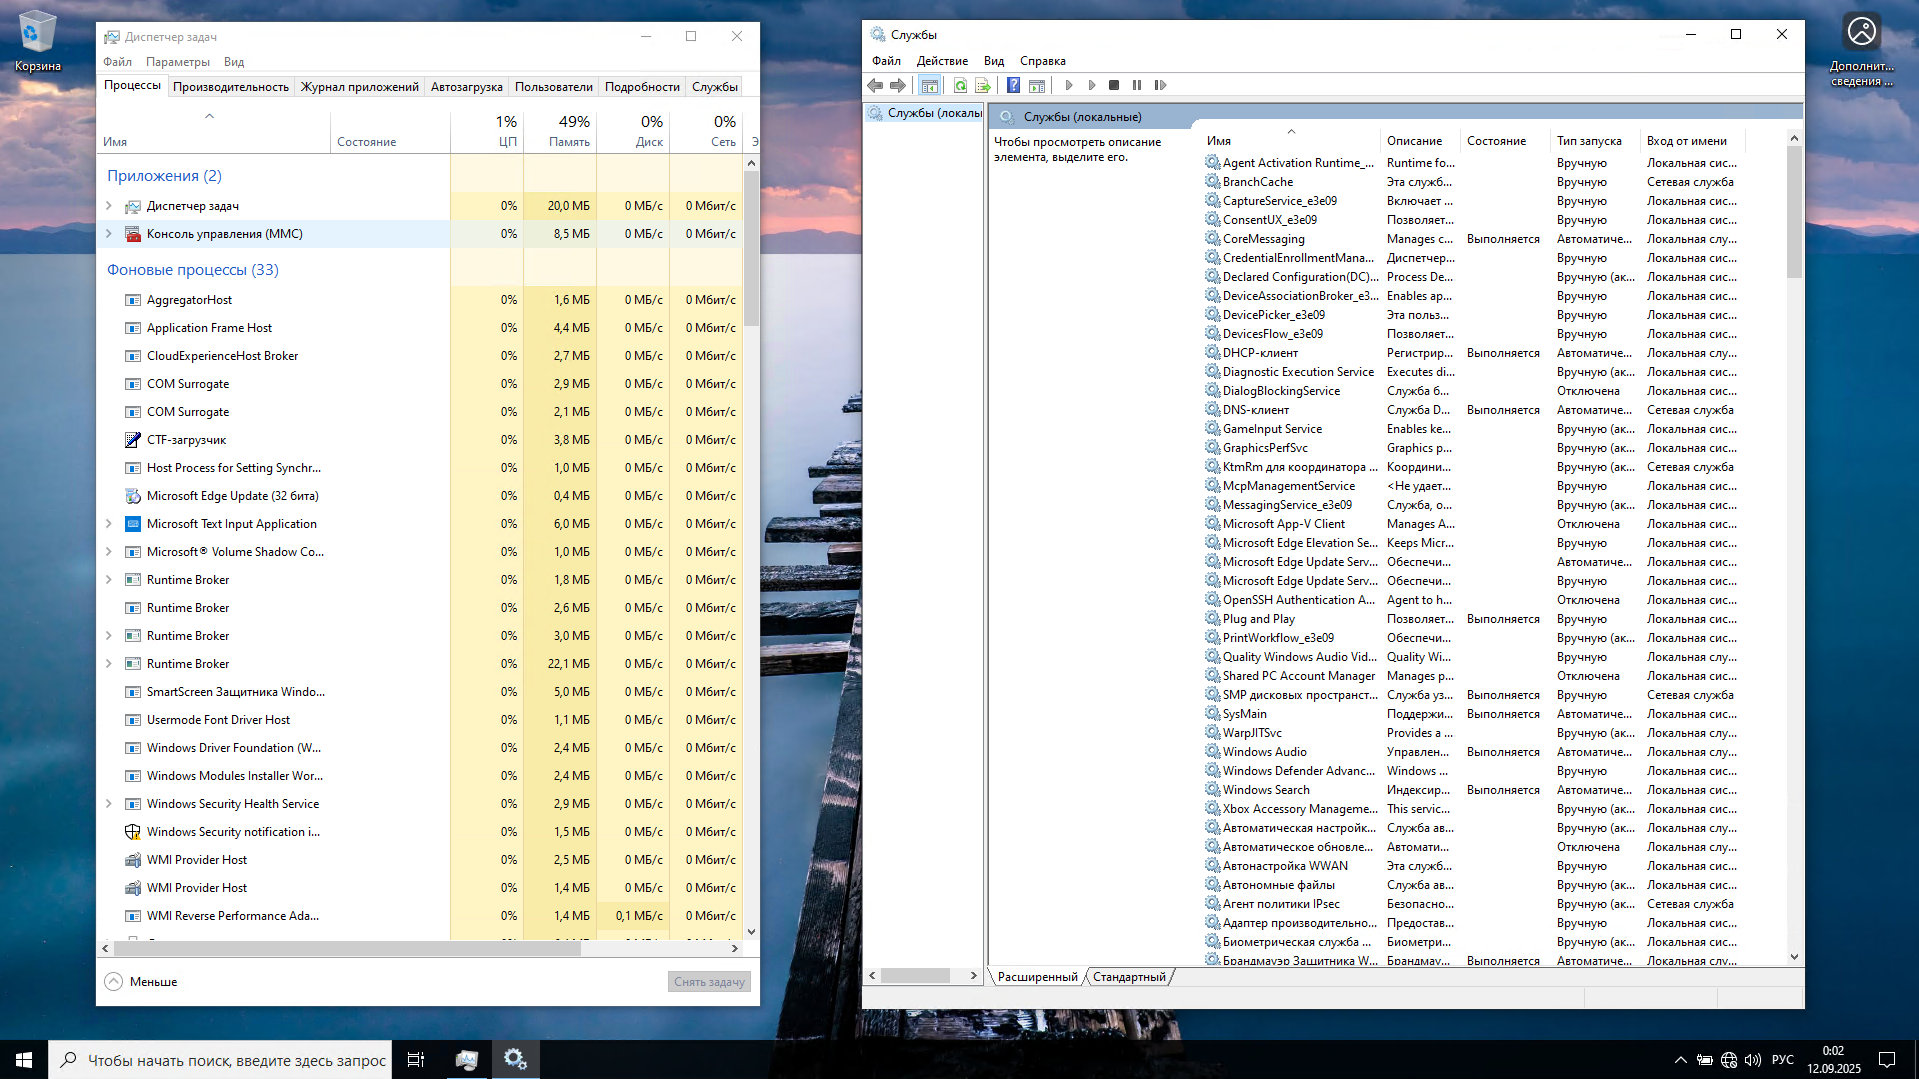Open Help via the blue question-mark icon
This screenshot has height=1079, width=1919.
tap(1013, 85)
